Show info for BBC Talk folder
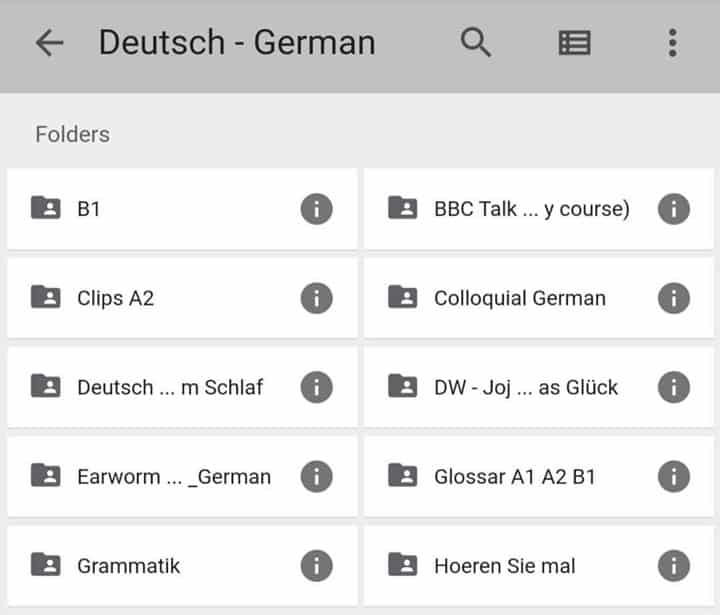Screen dimensions: 720x615 (x=673, y=209)
